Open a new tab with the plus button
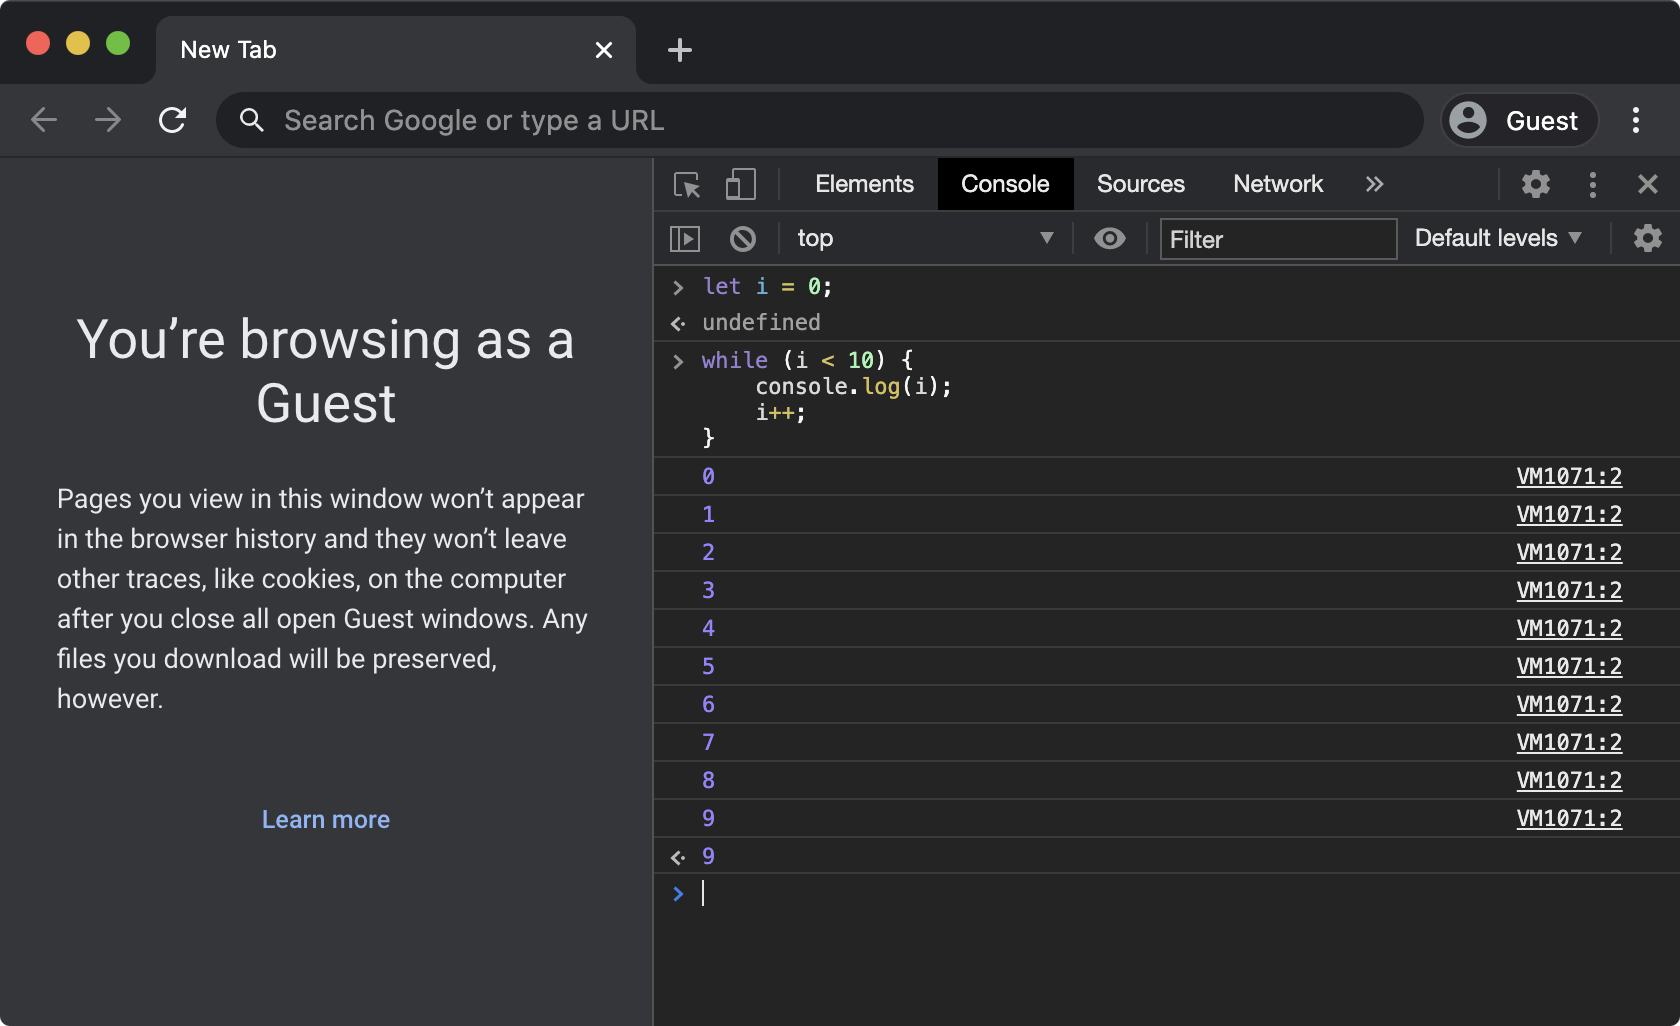The image size is (1680, 1026). point(680,50)
